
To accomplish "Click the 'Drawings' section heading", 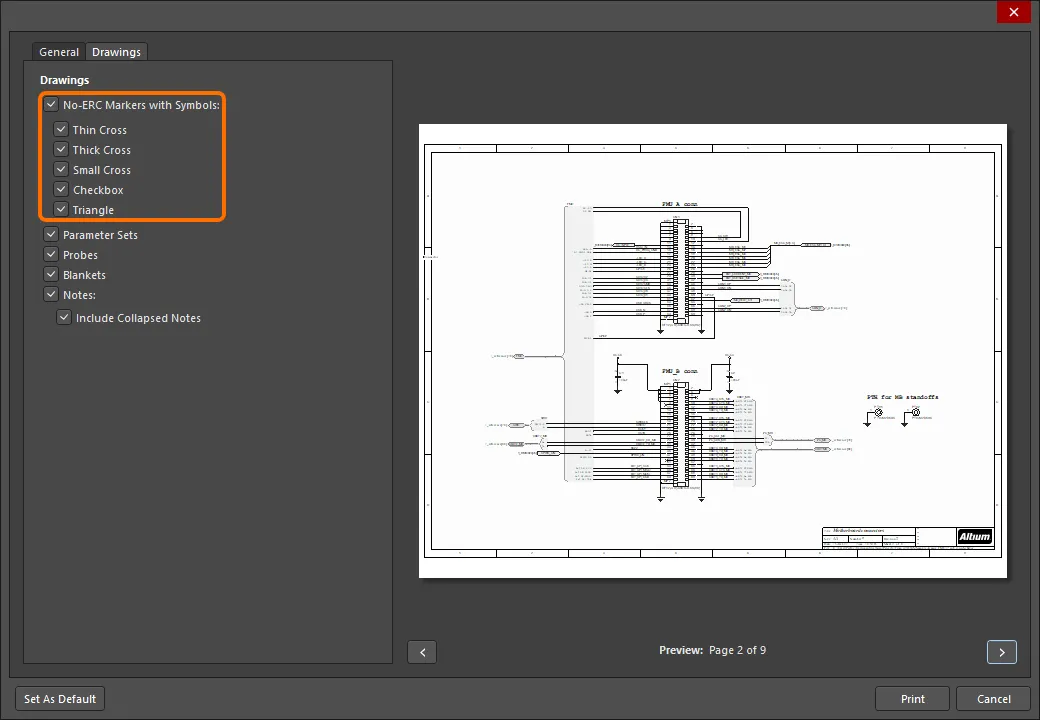I will [64, 80].
